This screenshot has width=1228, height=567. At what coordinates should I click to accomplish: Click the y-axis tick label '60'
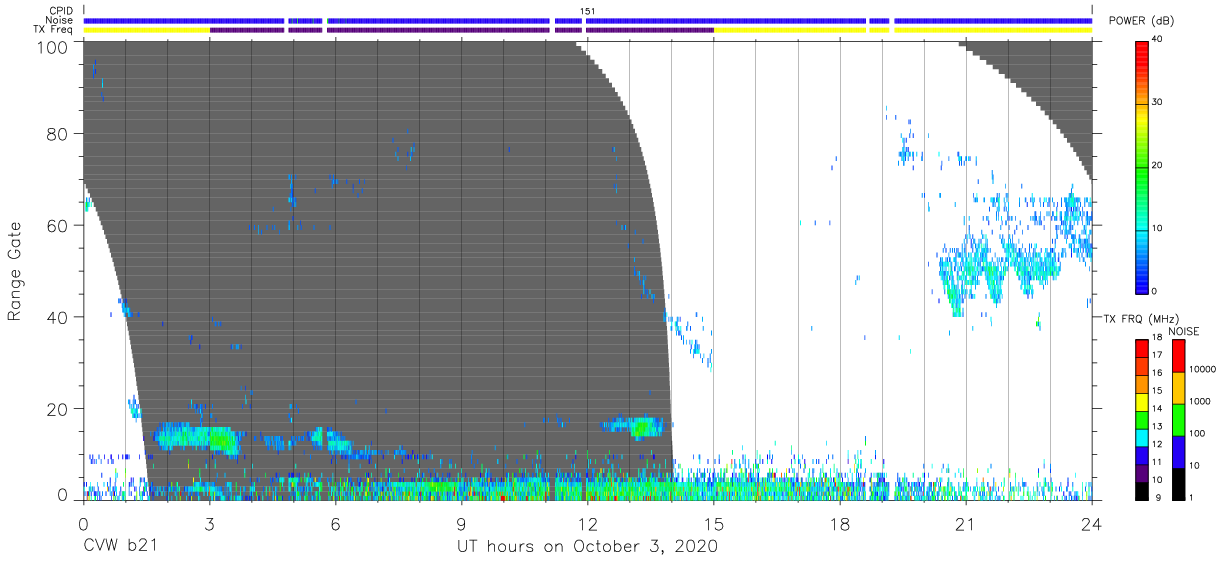57,225
